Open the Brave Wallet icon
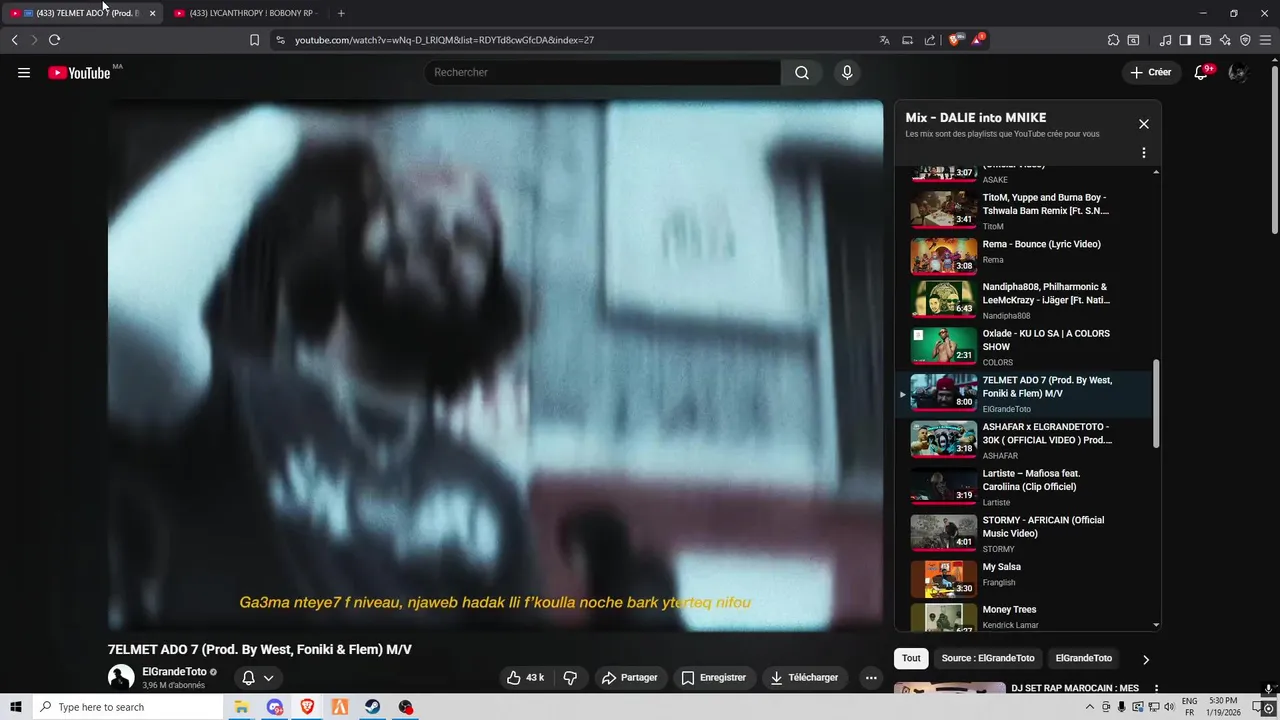 (x=1205, y=40)
